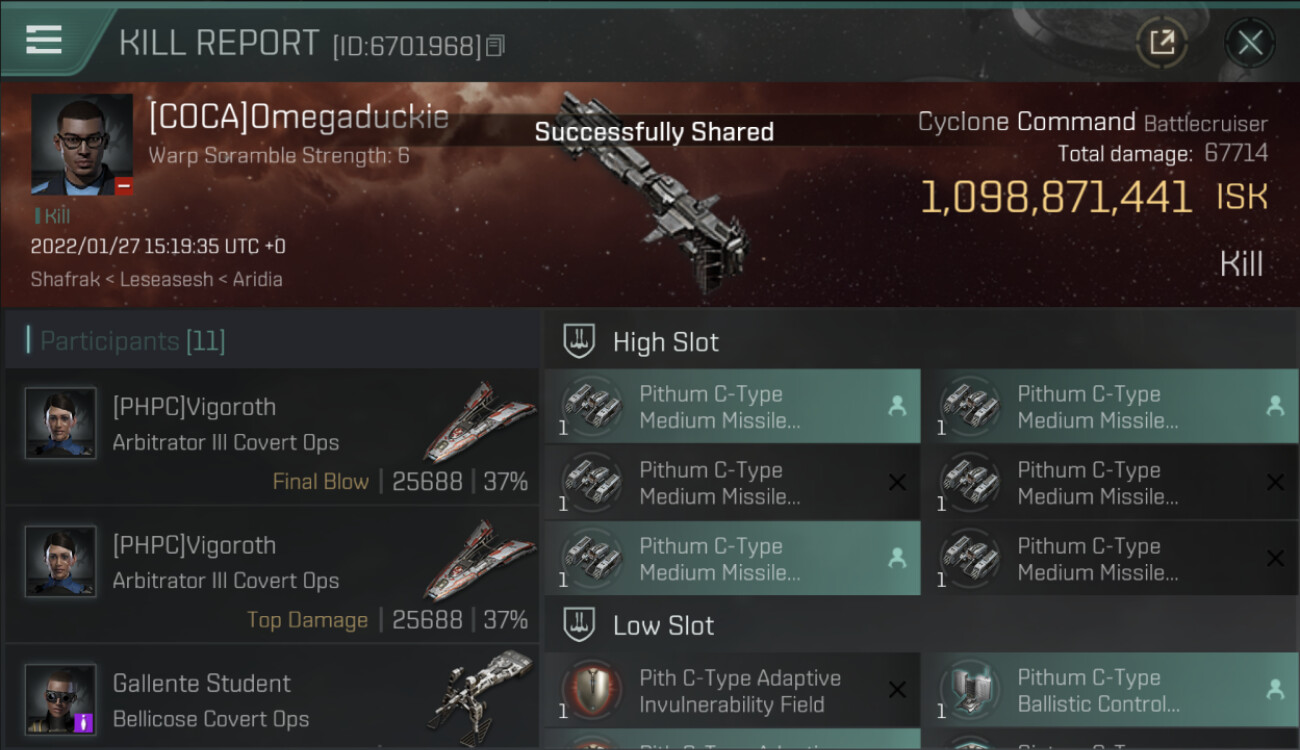Close the kill report window
1300x750 pixels.
click(x=1250, y=42)
